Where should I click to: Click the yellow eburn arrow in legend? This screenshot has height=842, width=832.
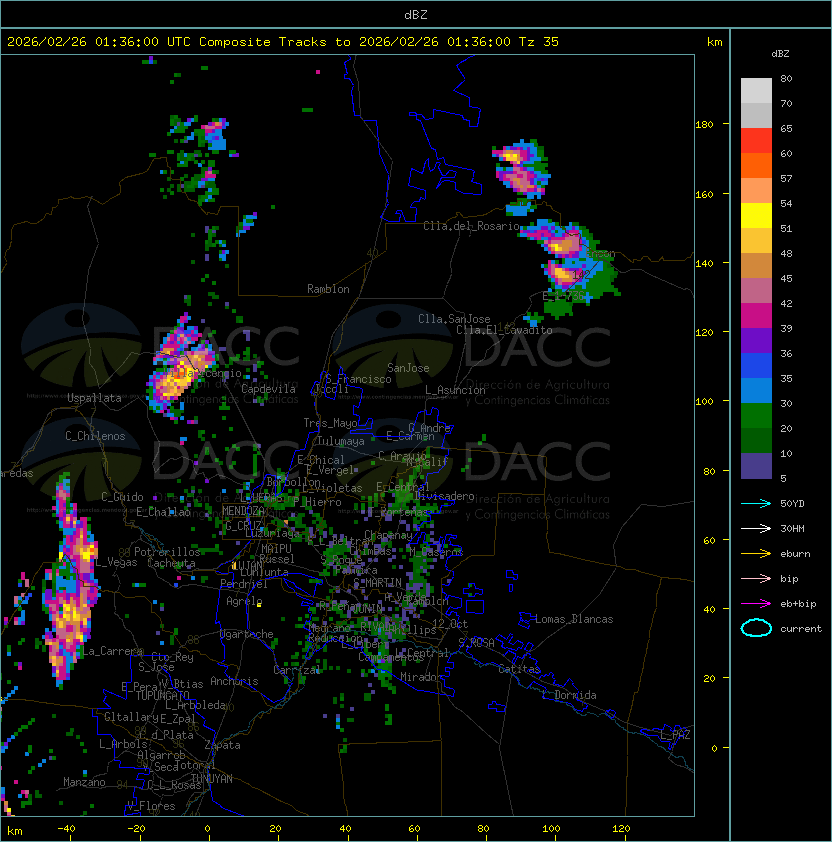coord(756,554)
